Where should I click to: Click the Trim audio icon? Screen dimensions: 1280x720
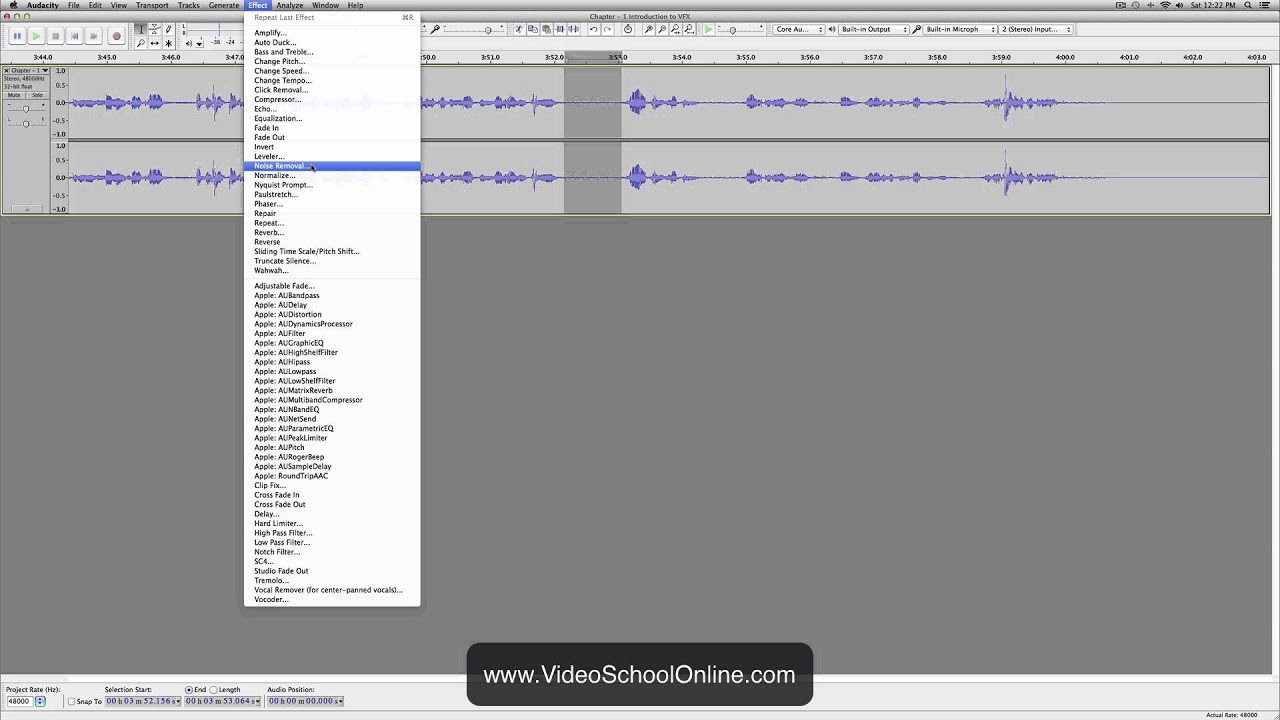pos(560,29)
